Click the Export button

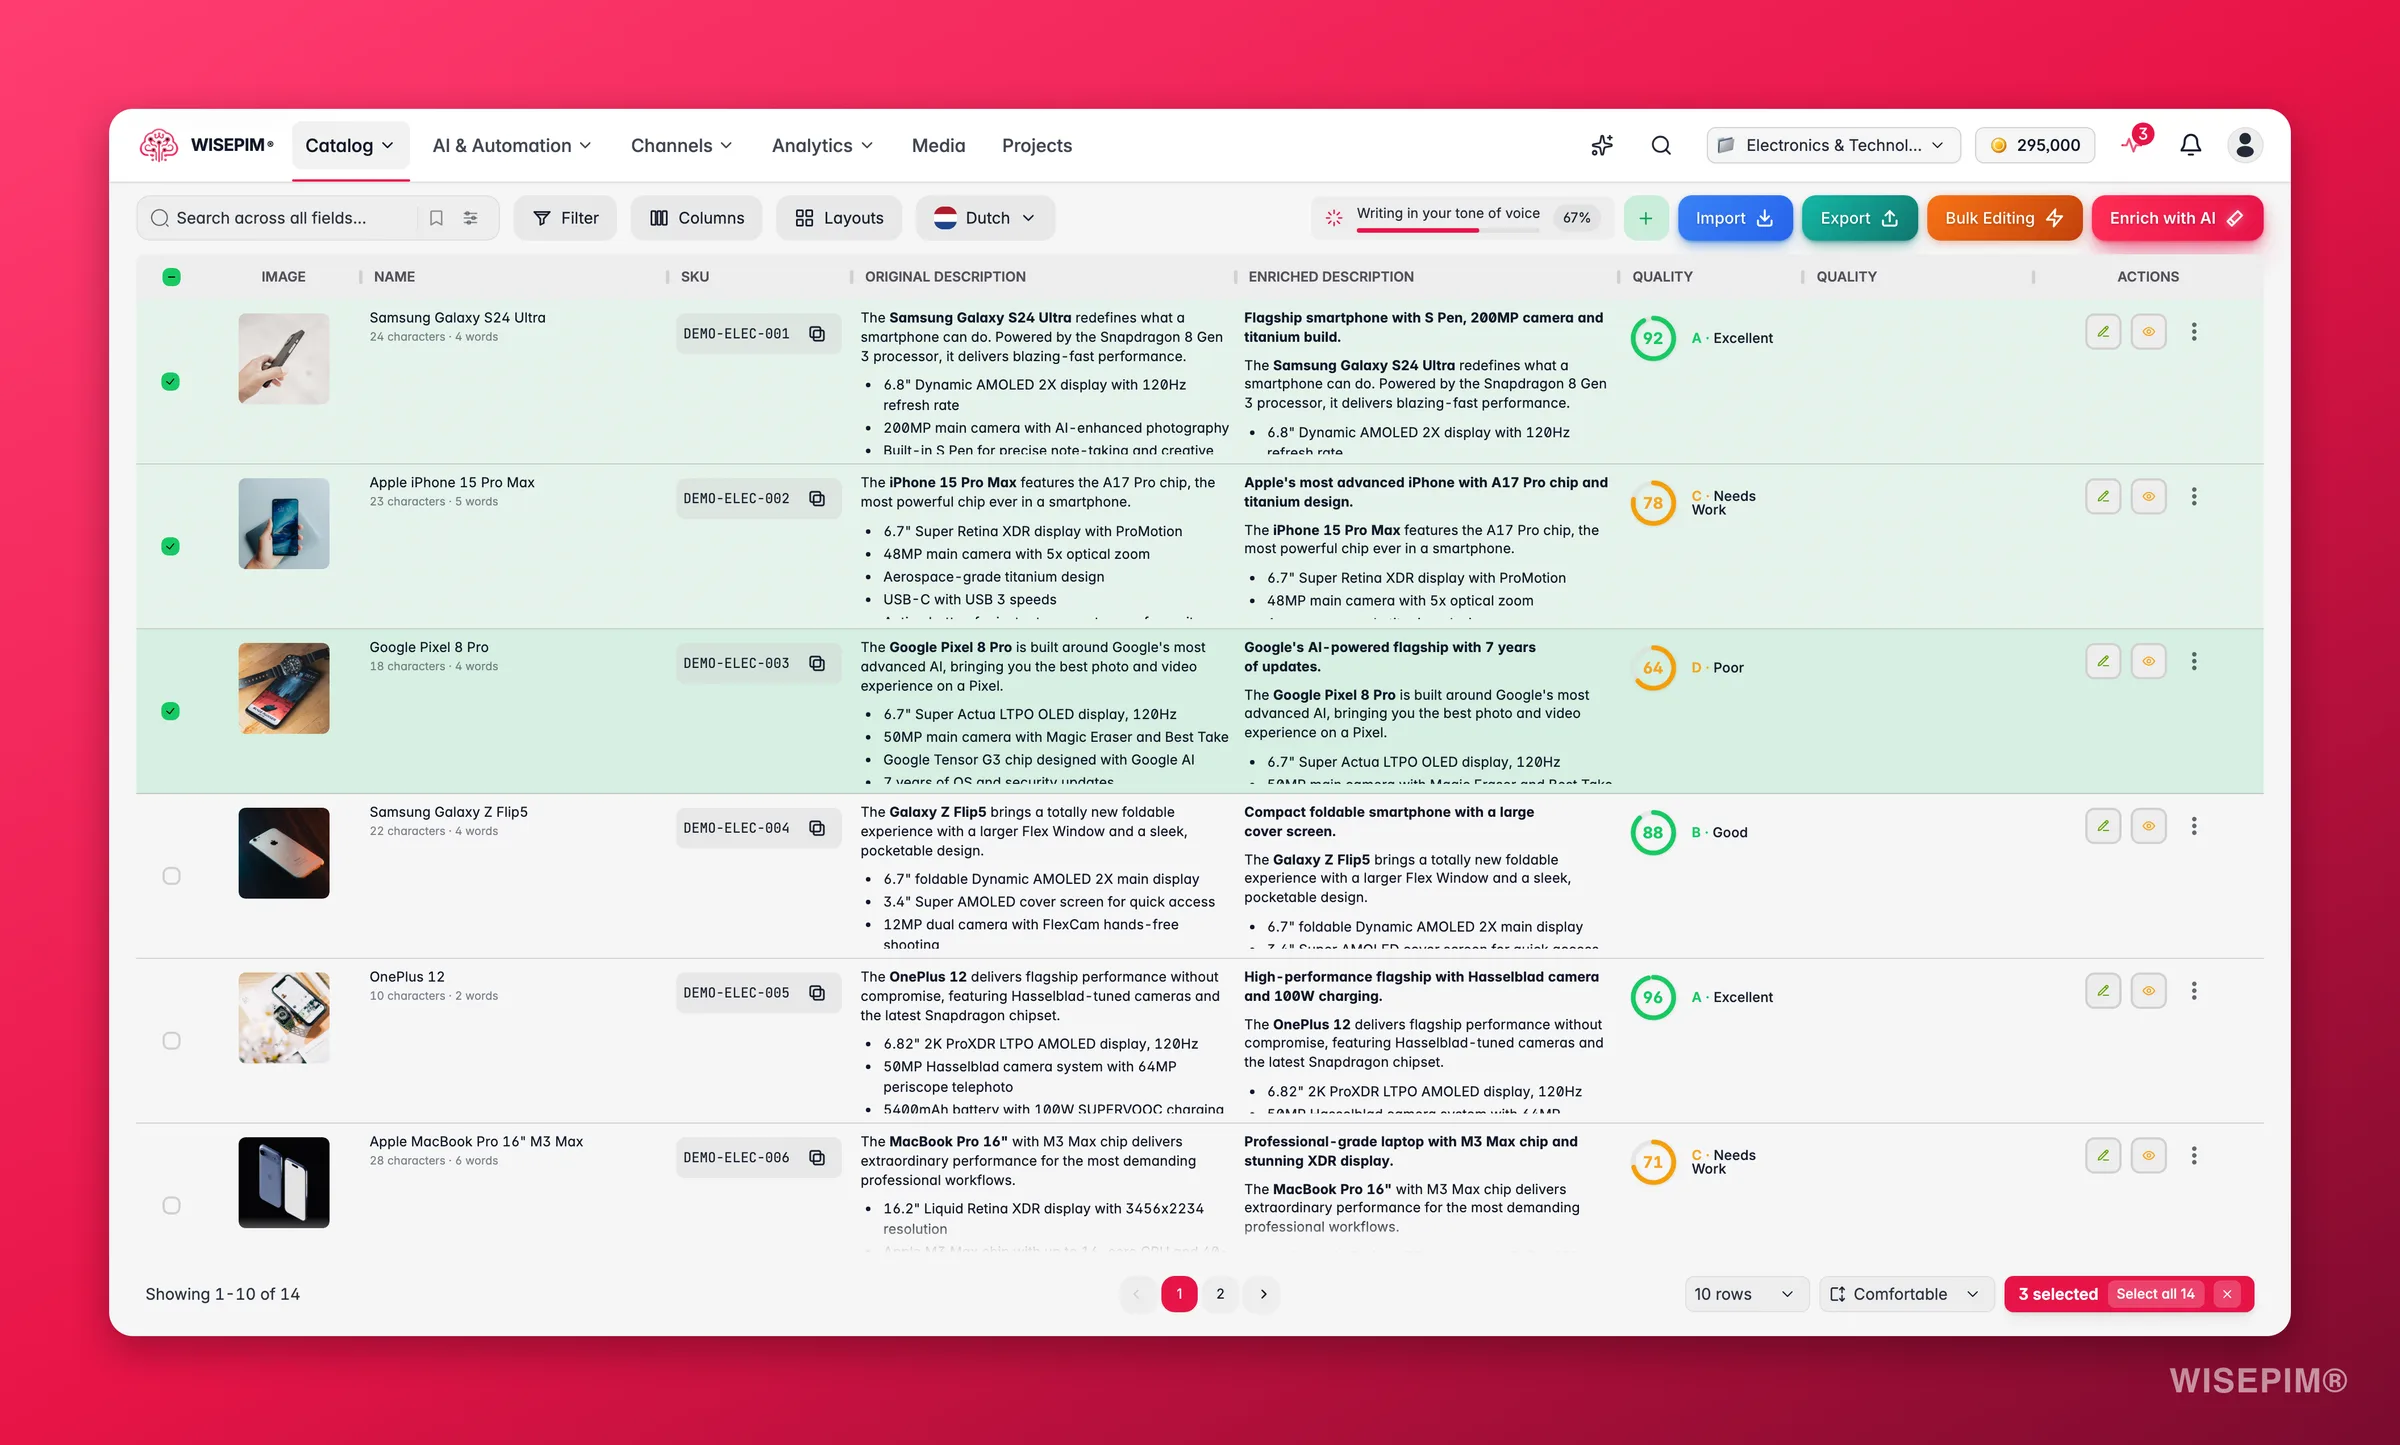pos(1859,218)
